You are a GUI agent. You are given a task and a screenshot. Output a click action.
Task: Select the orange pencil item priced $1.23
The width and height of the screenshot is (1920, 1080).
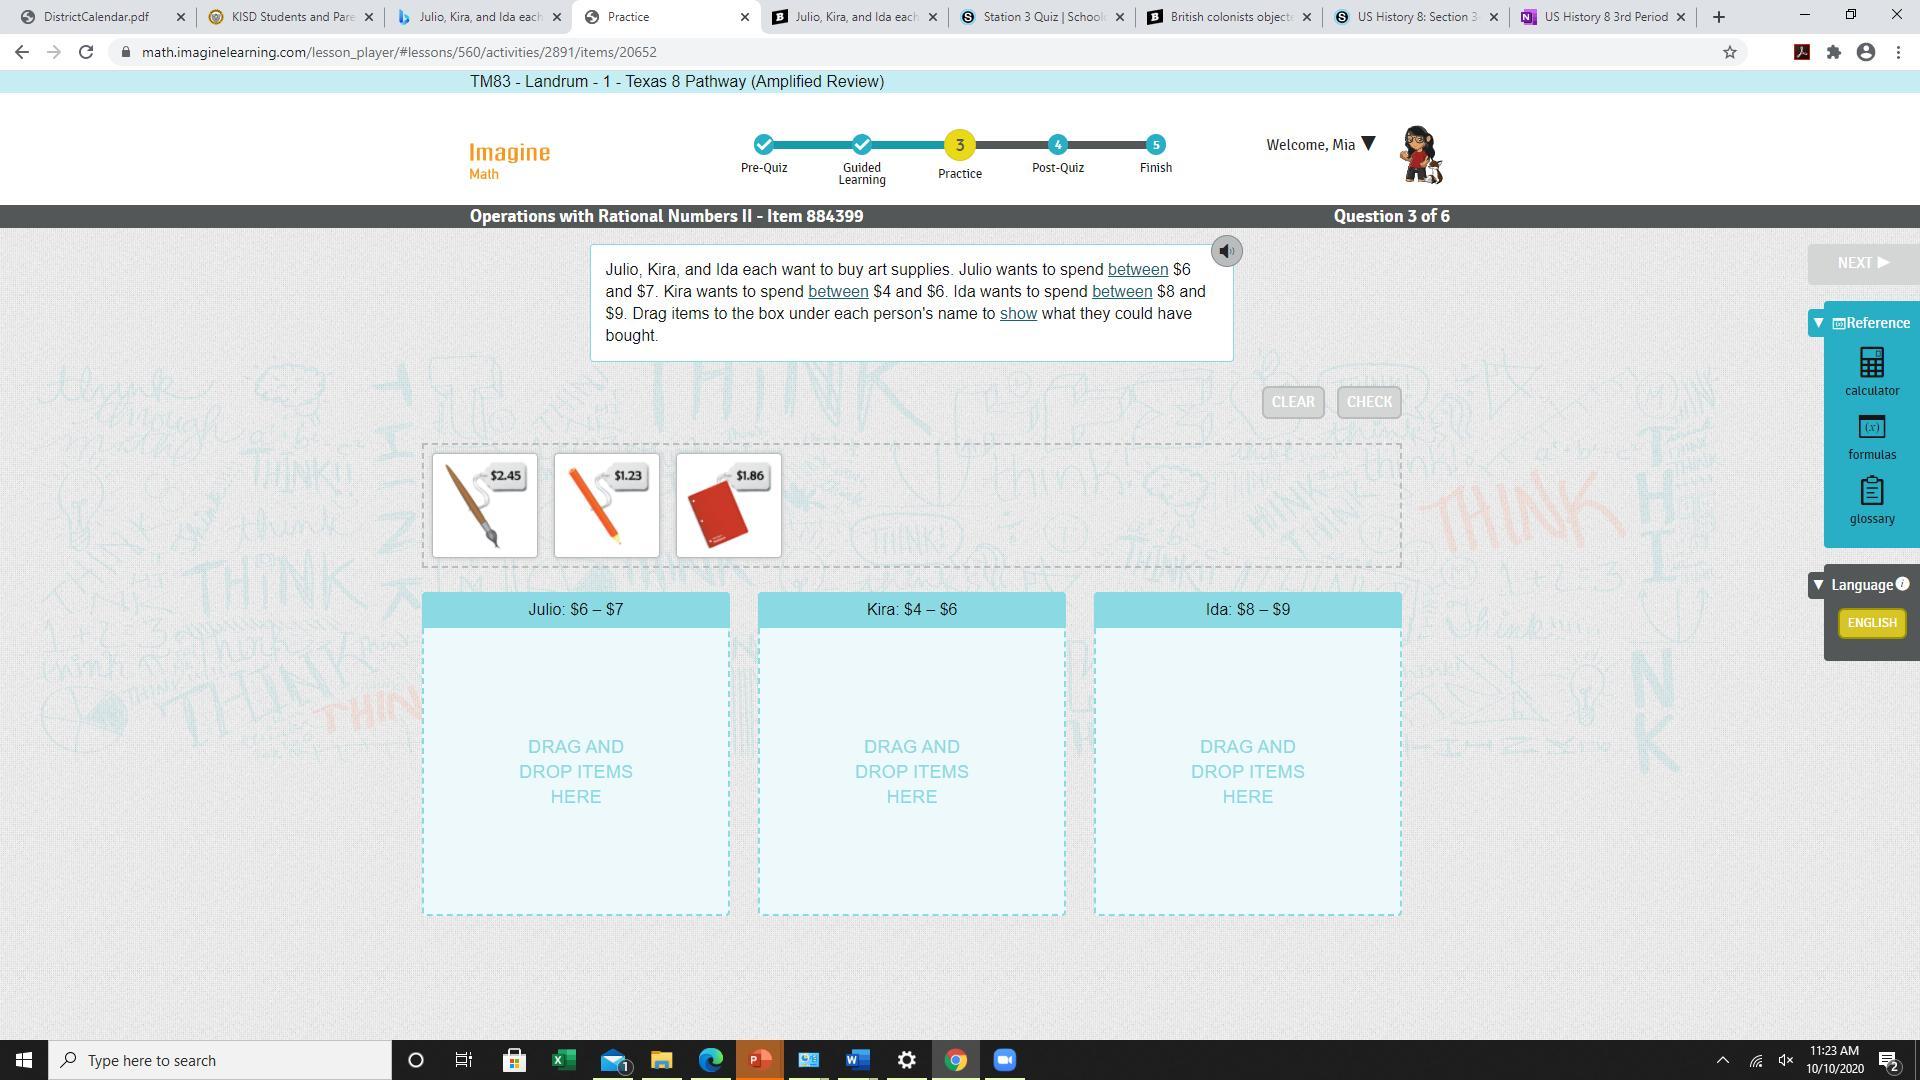[607, 506]
